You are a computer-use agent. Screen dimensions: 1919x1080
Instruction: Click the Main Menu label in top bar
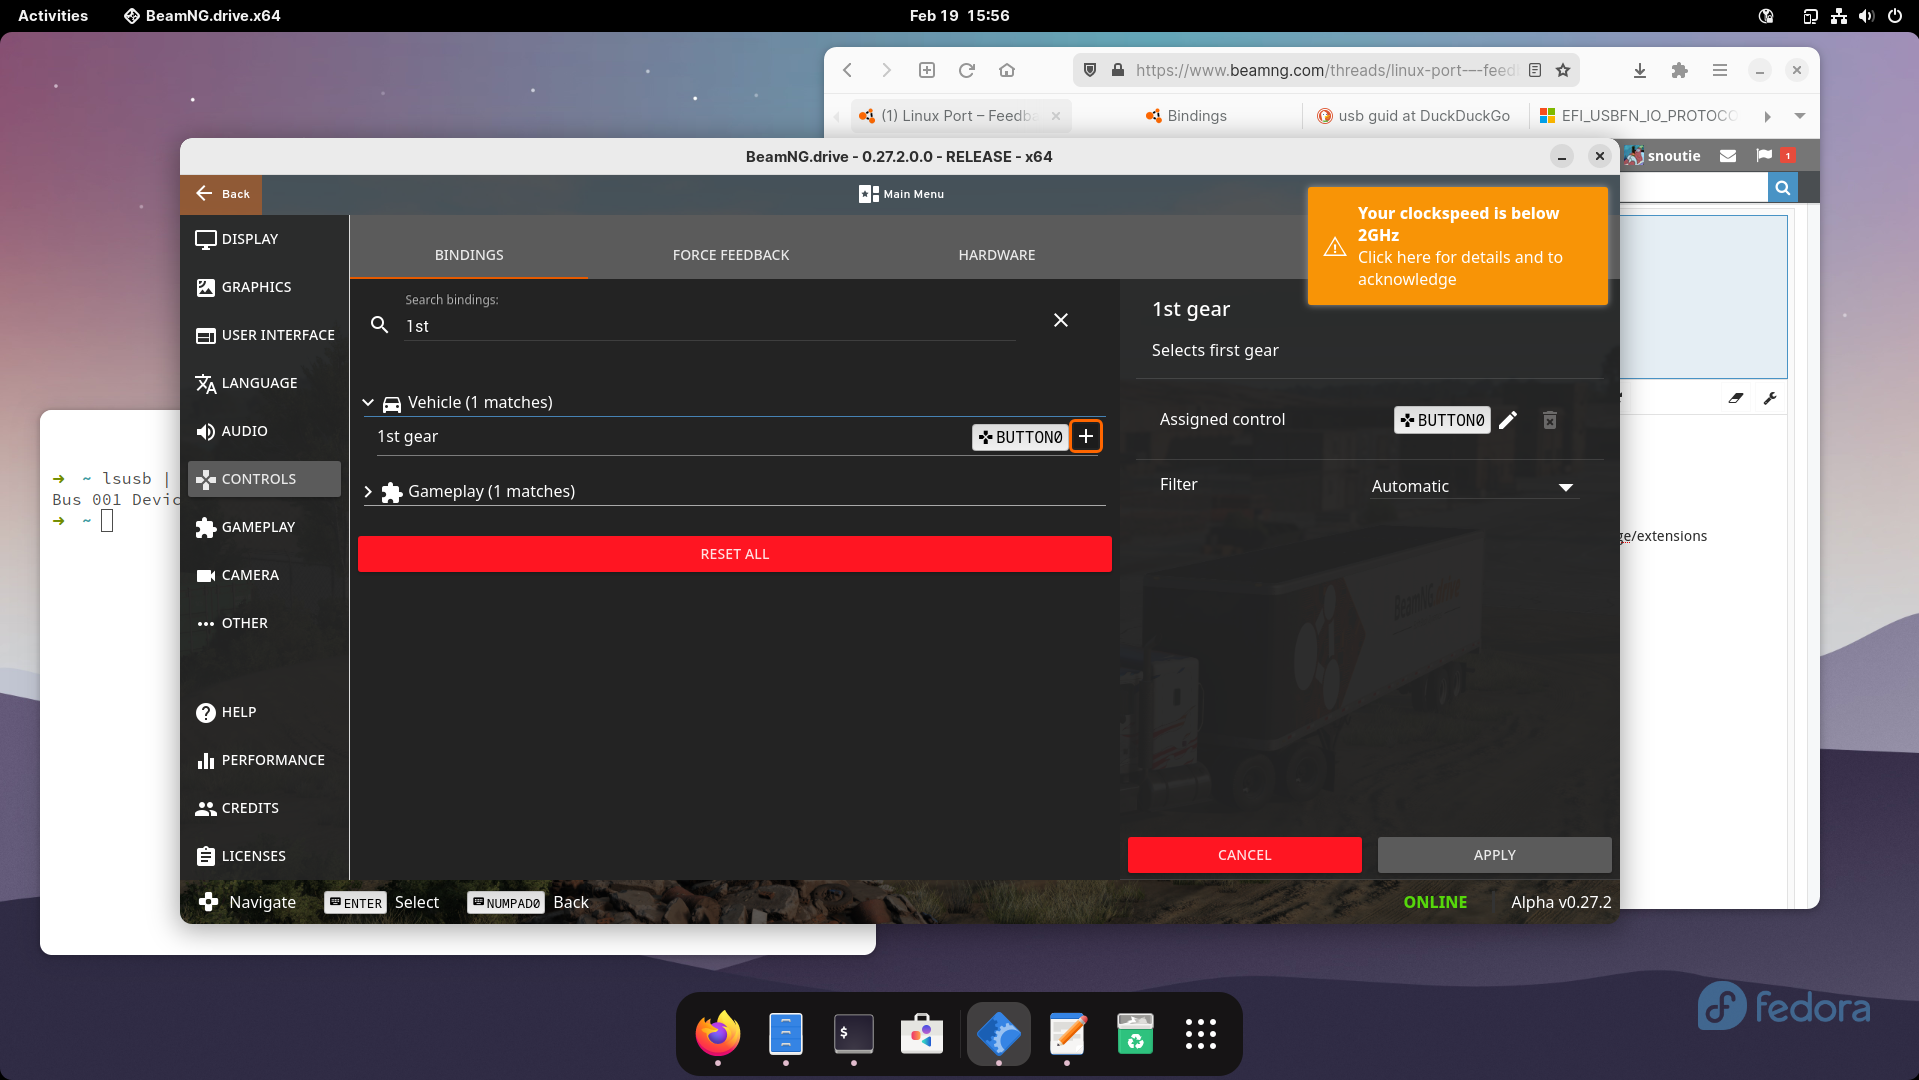pyautogui.click(x=901, y=194)
